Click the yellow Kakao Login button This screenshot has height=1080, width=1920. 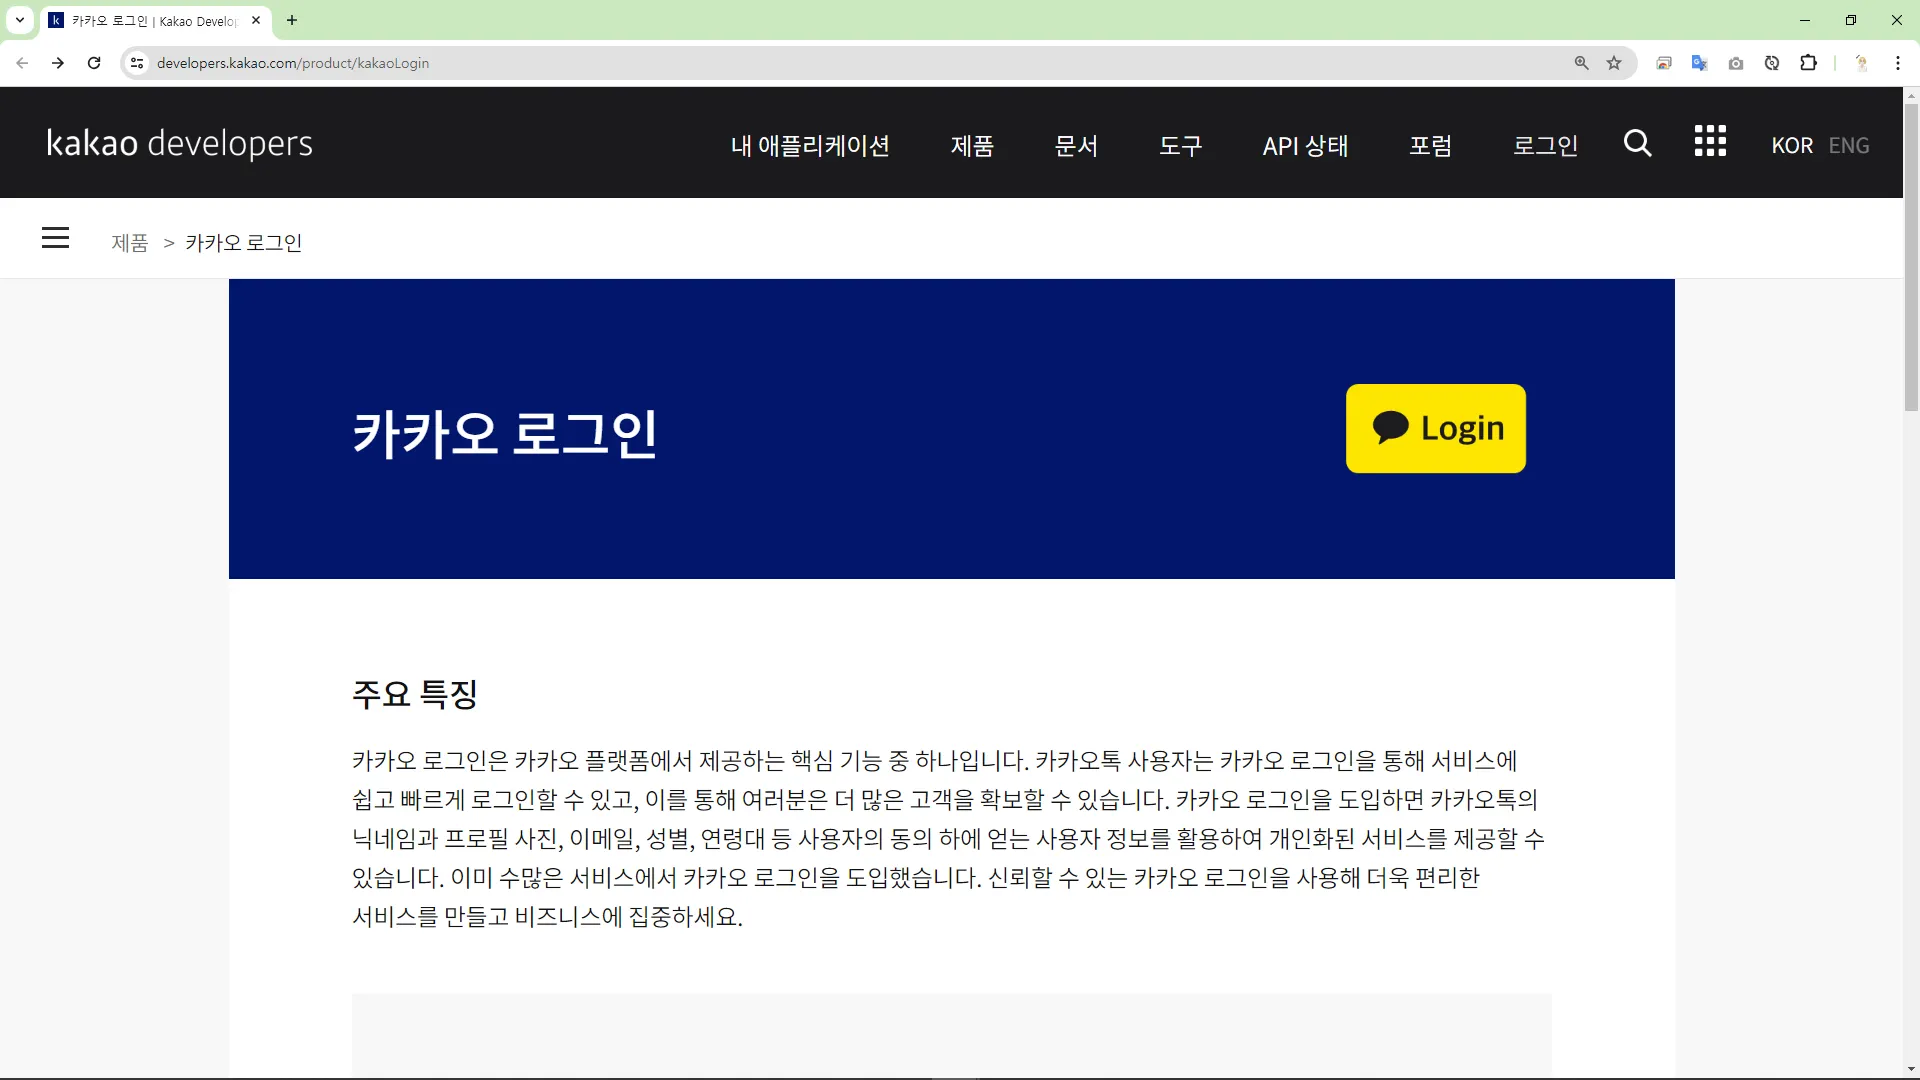pos(1435,428)
